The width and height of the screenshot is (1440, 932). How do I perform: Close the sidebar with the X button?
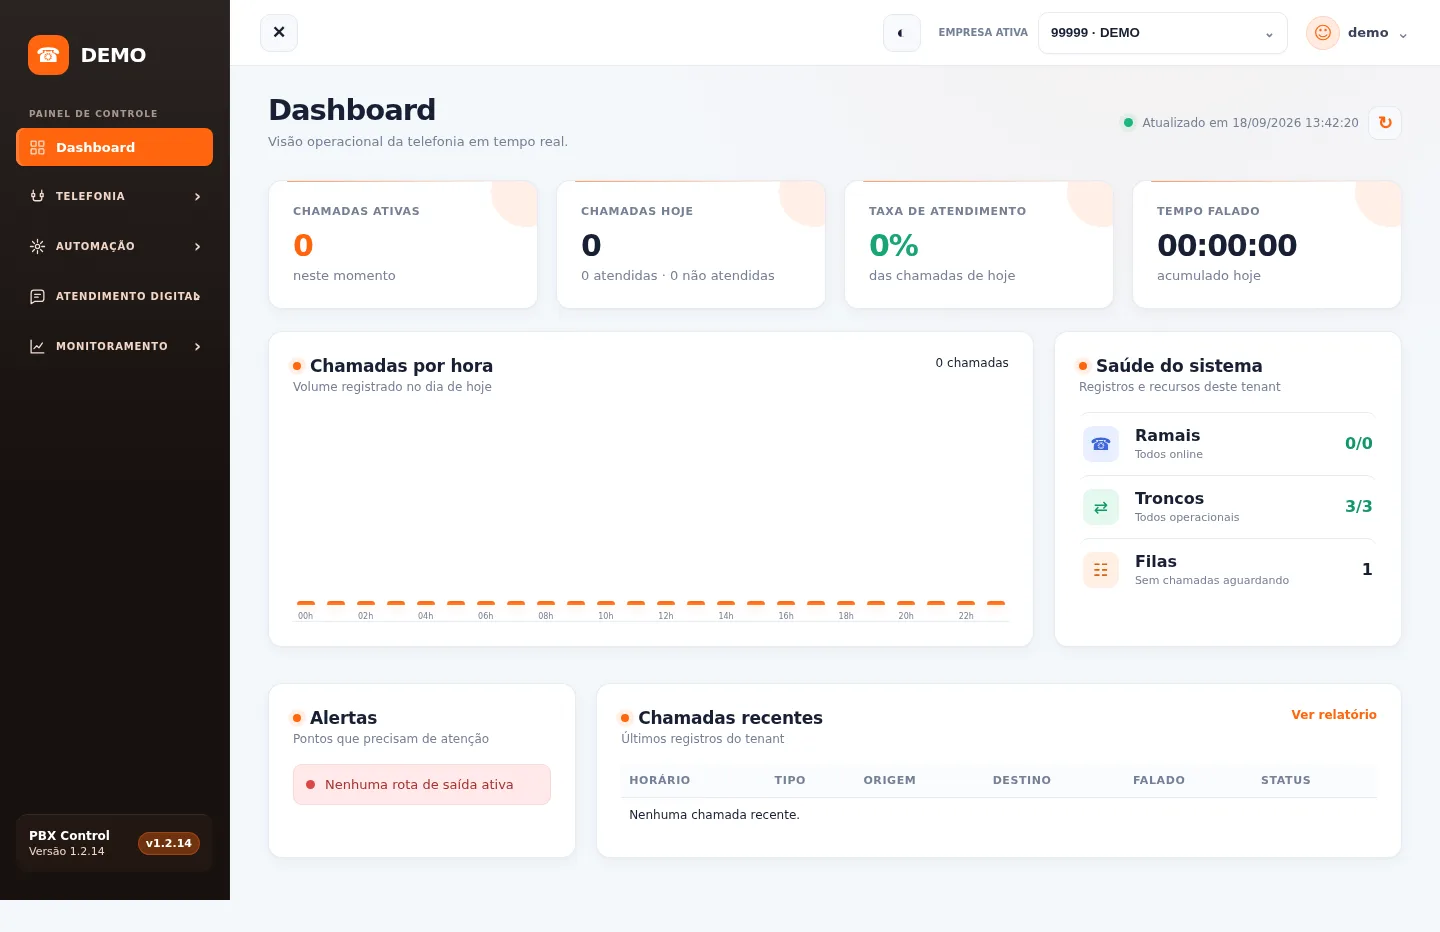pos(279,32)
